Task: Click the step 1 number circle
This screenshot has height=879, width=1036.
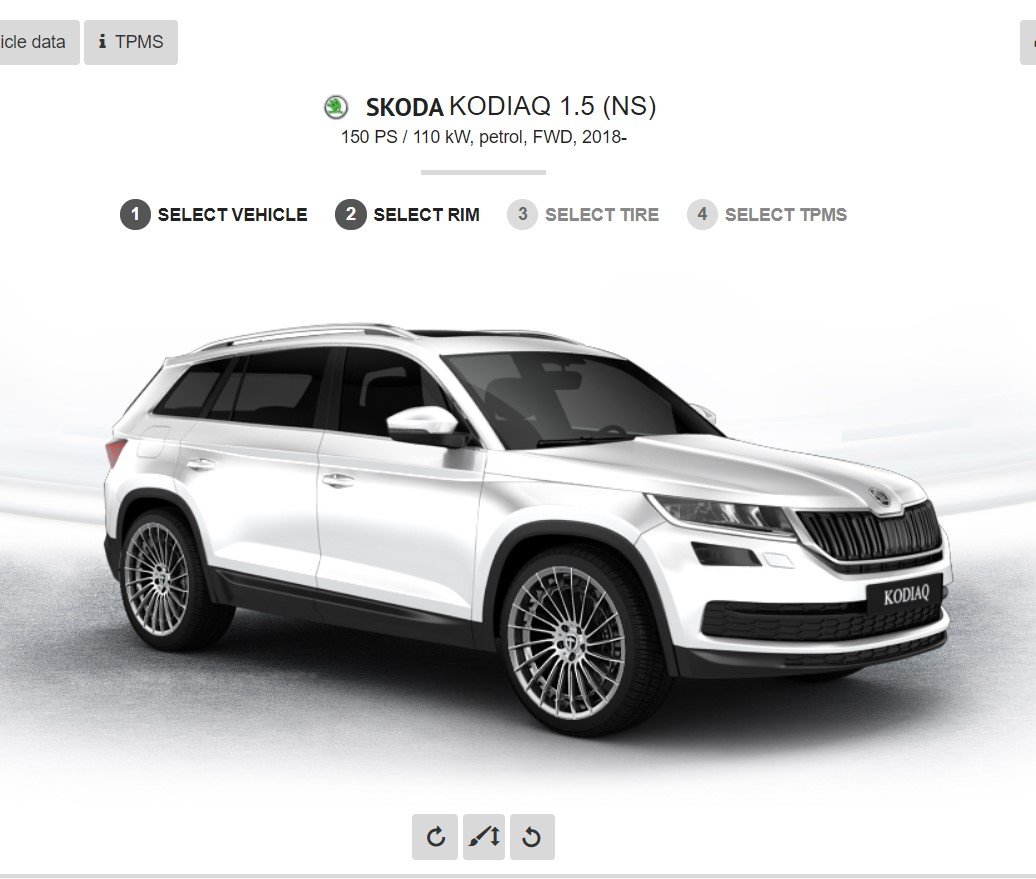Action: pos(135,214)
